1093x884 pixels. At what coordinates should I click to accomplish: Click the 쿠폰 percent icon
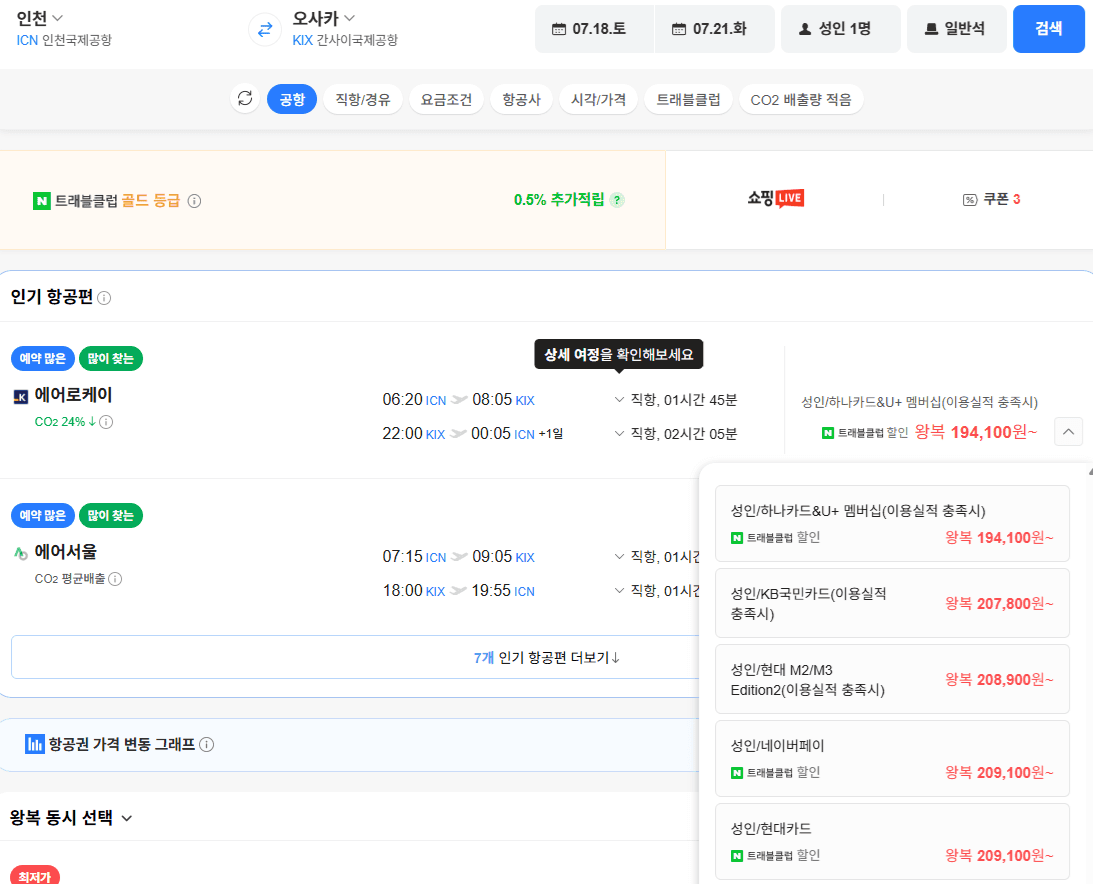(x=970, y=200)
